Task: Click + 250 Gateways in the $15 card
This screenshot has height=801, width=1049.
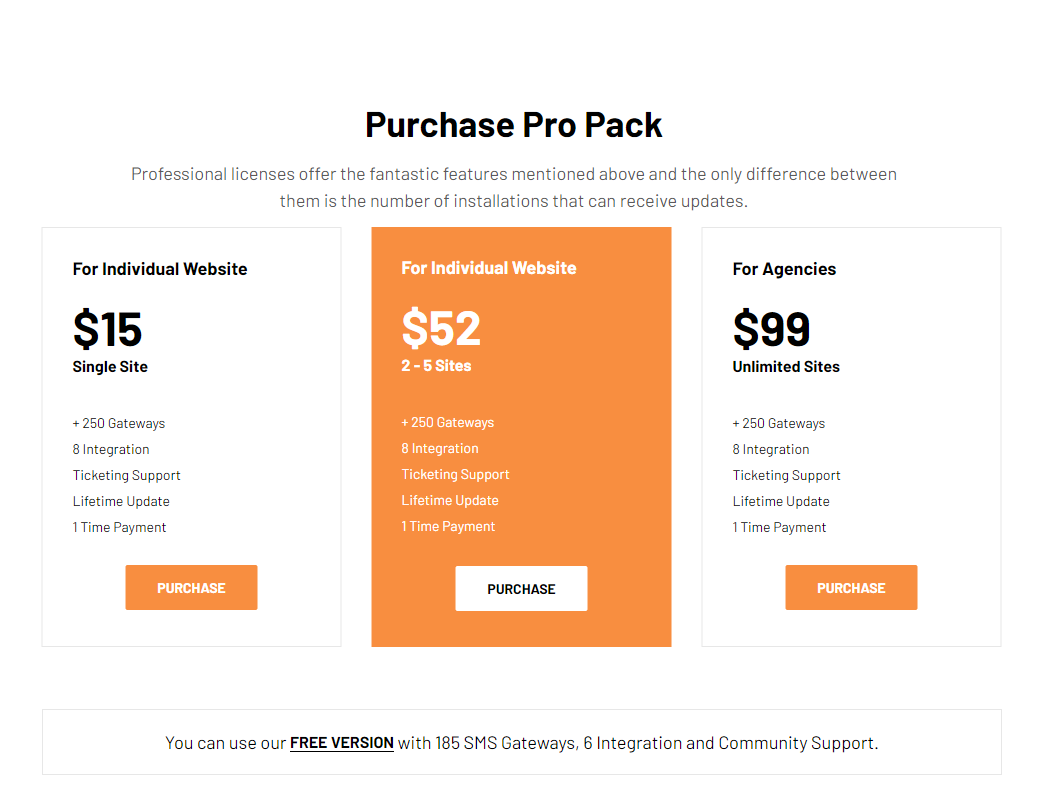Action: tap(119, 424)
